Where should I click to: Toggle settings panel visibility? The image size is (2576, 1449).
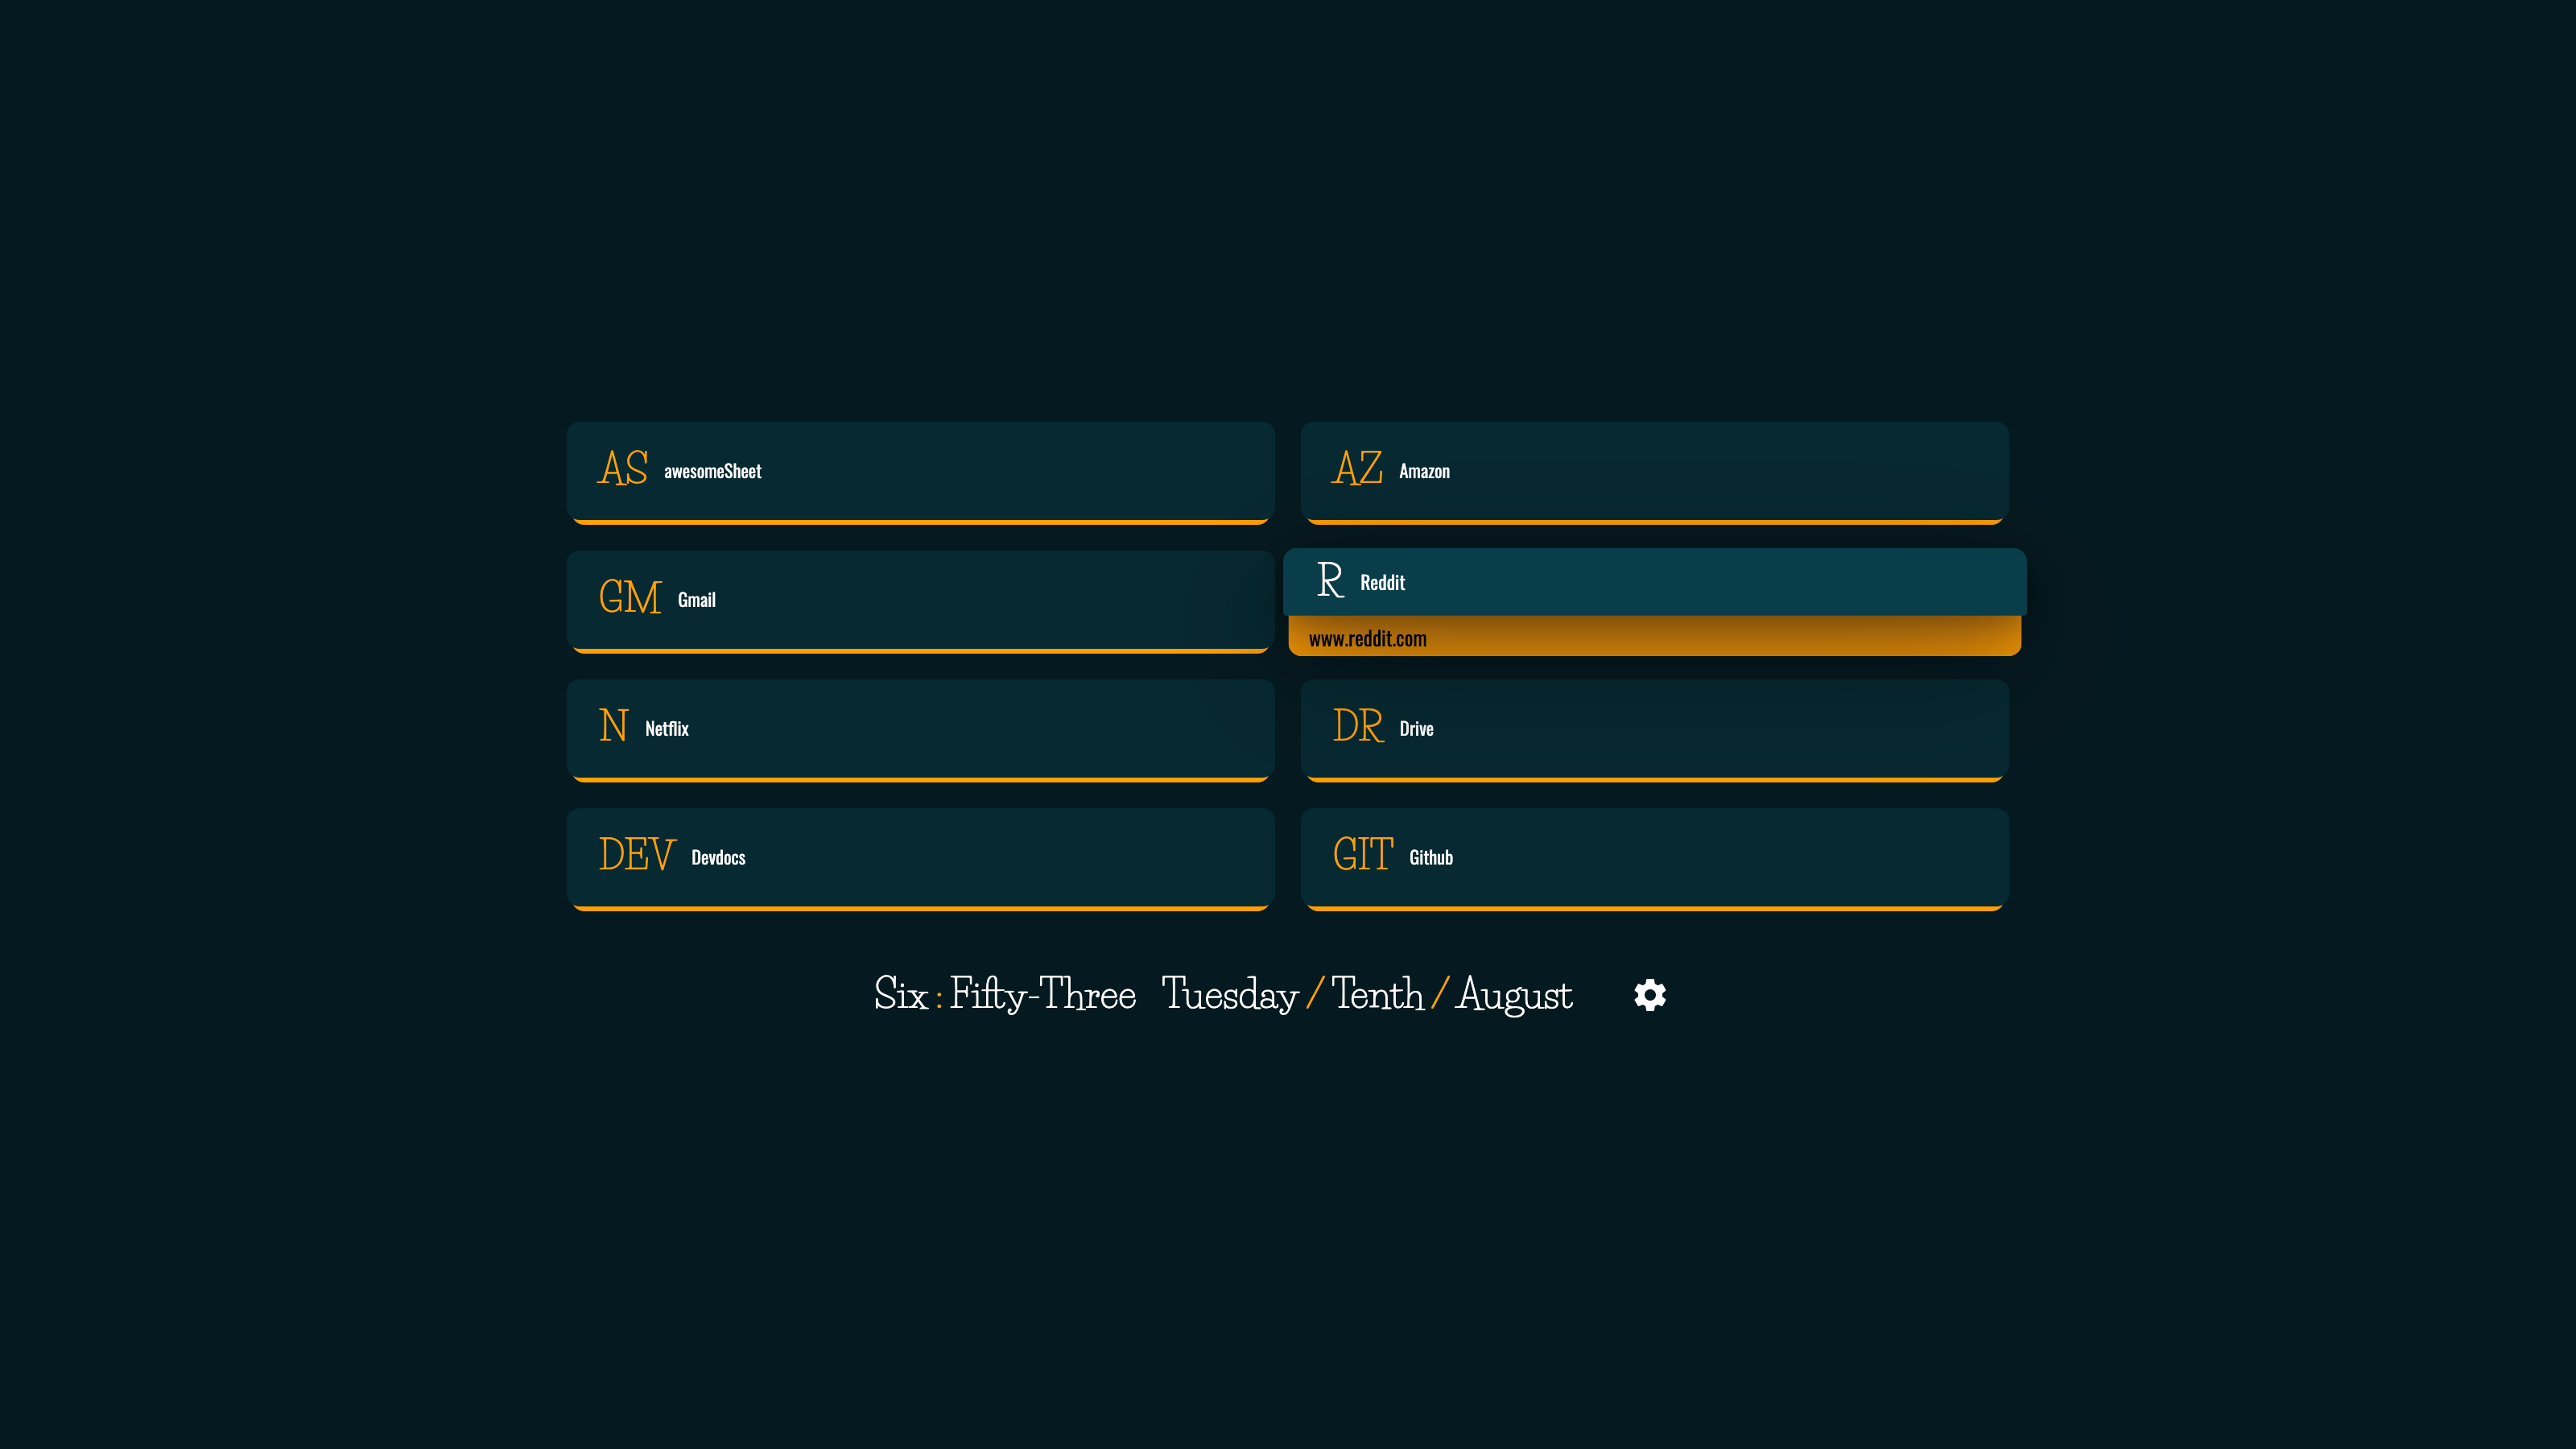pos(1649,994)
